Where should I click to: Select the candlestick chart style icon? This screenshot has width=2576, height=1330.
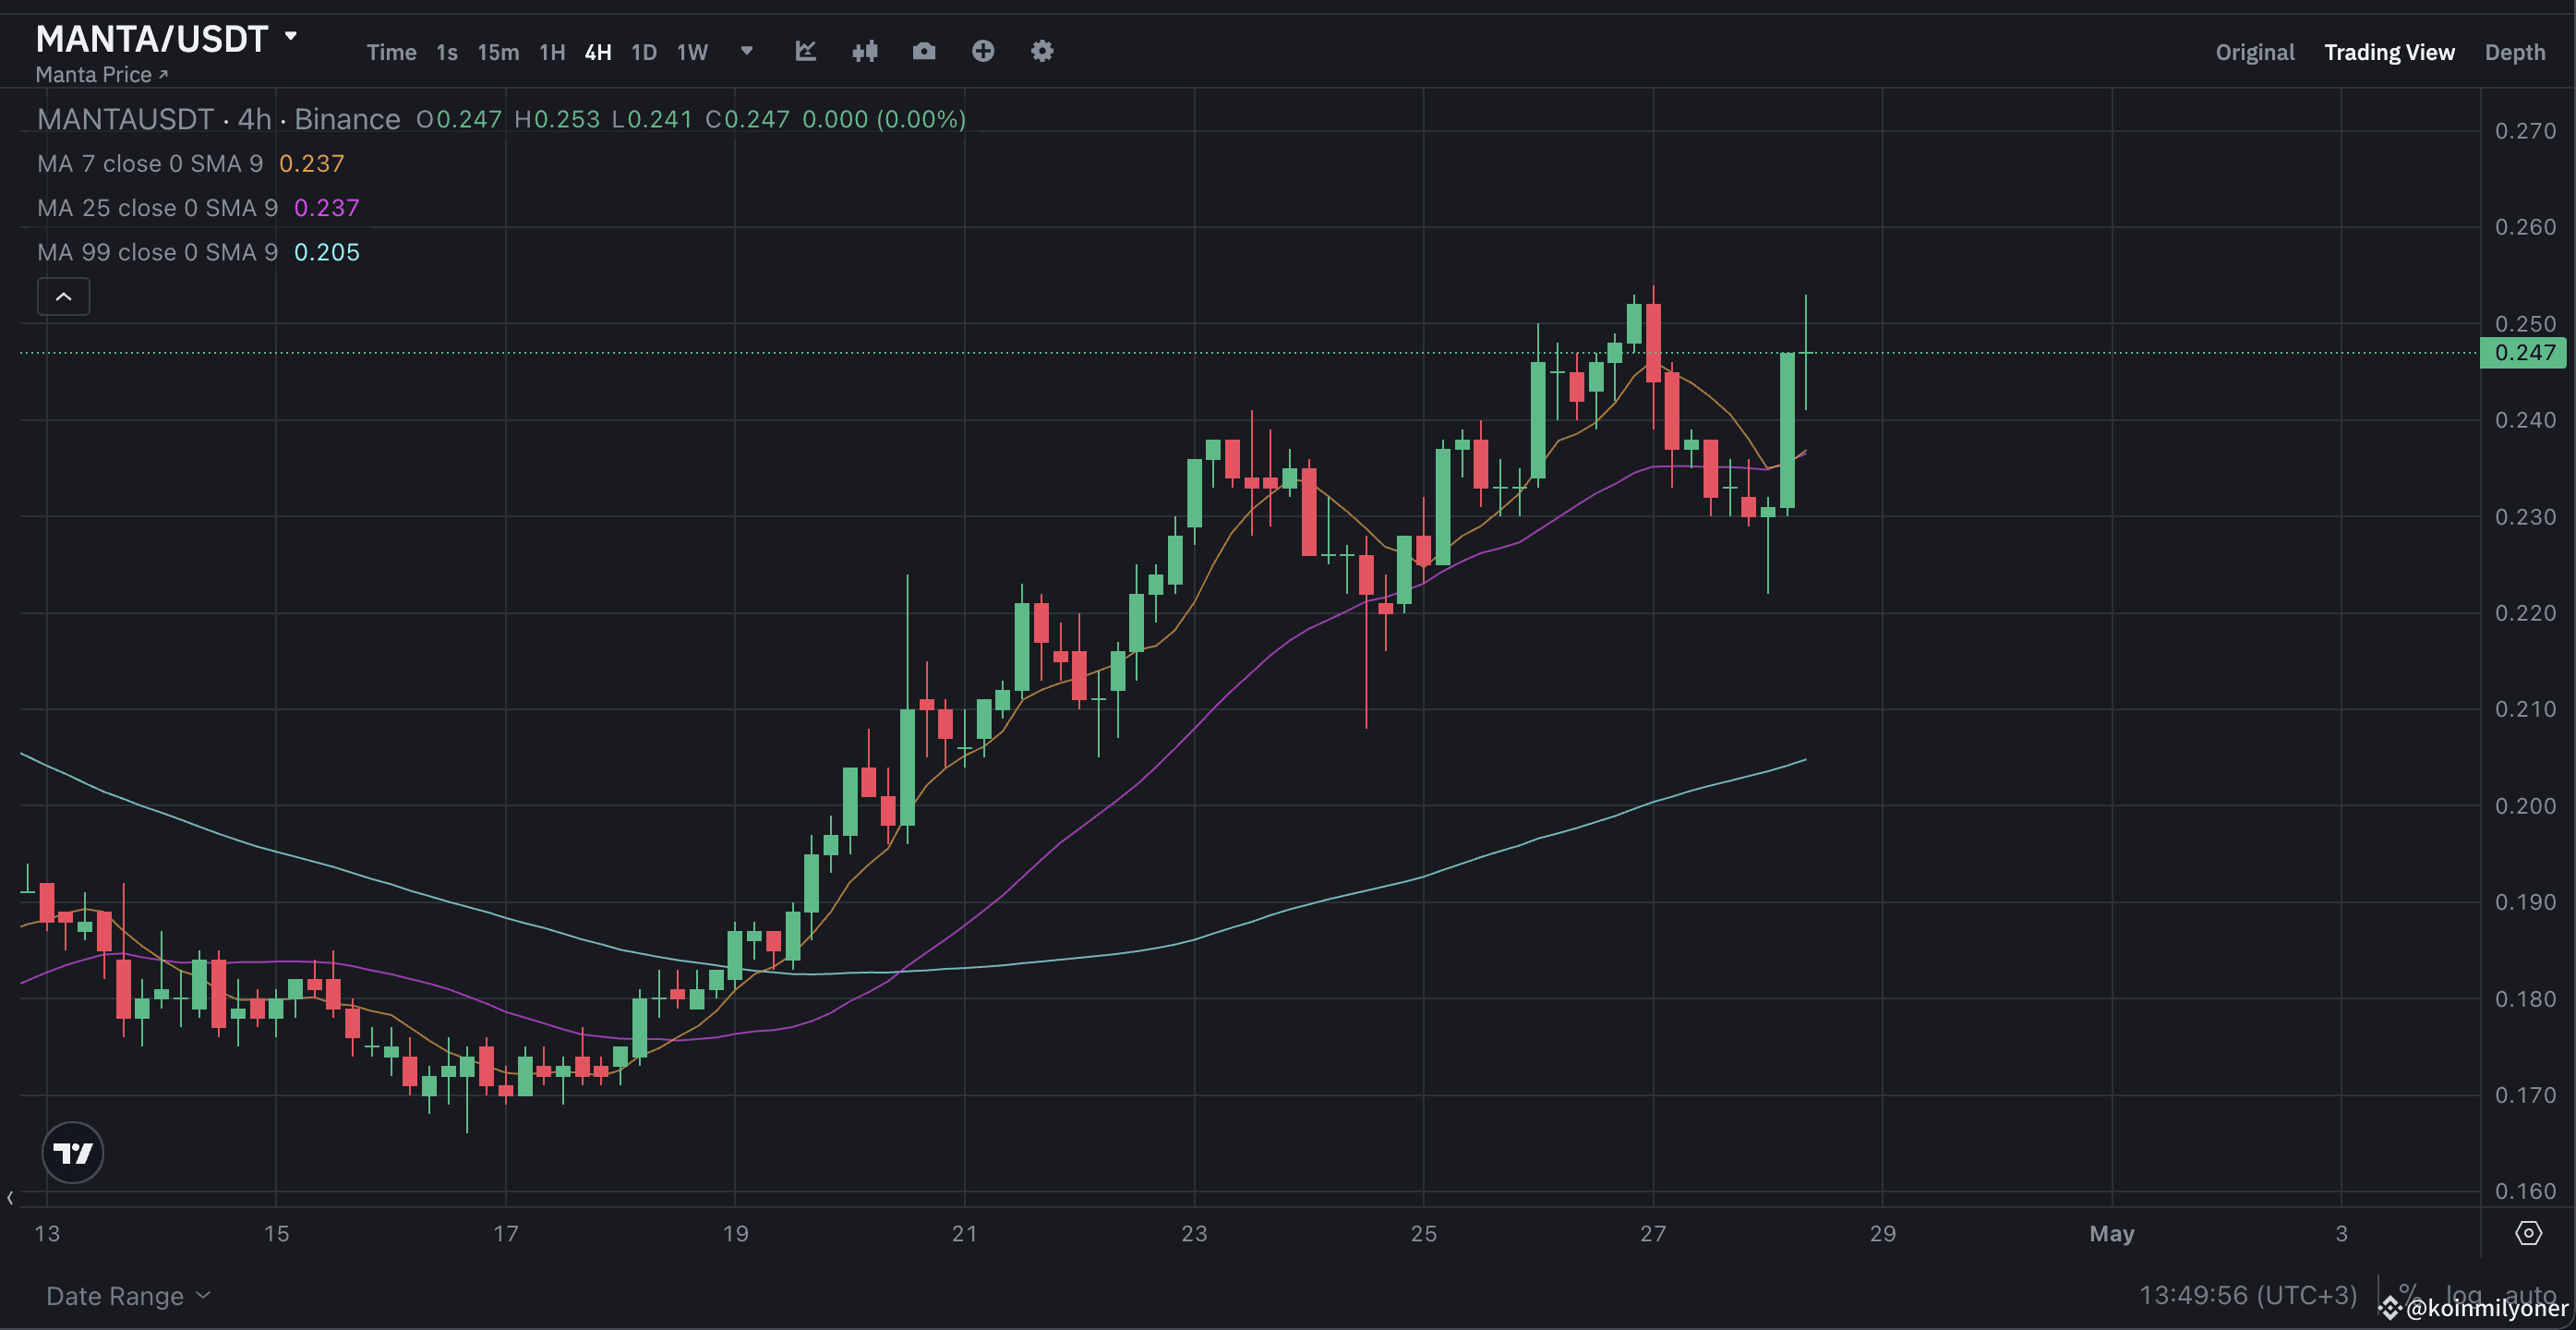[x=865, y=51]
